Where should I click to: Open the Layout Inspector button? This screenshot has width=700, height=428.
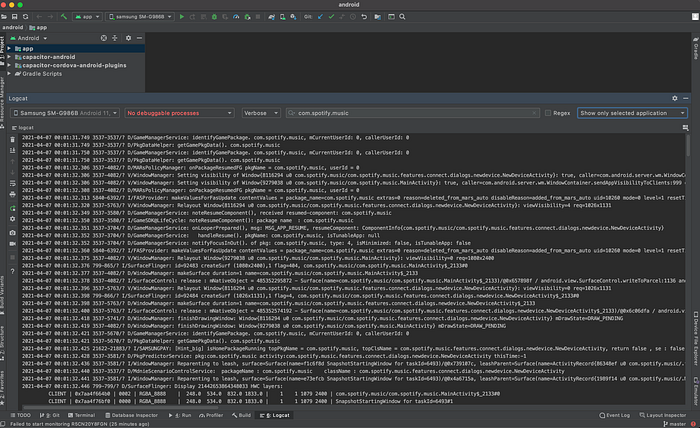point(662,415)
